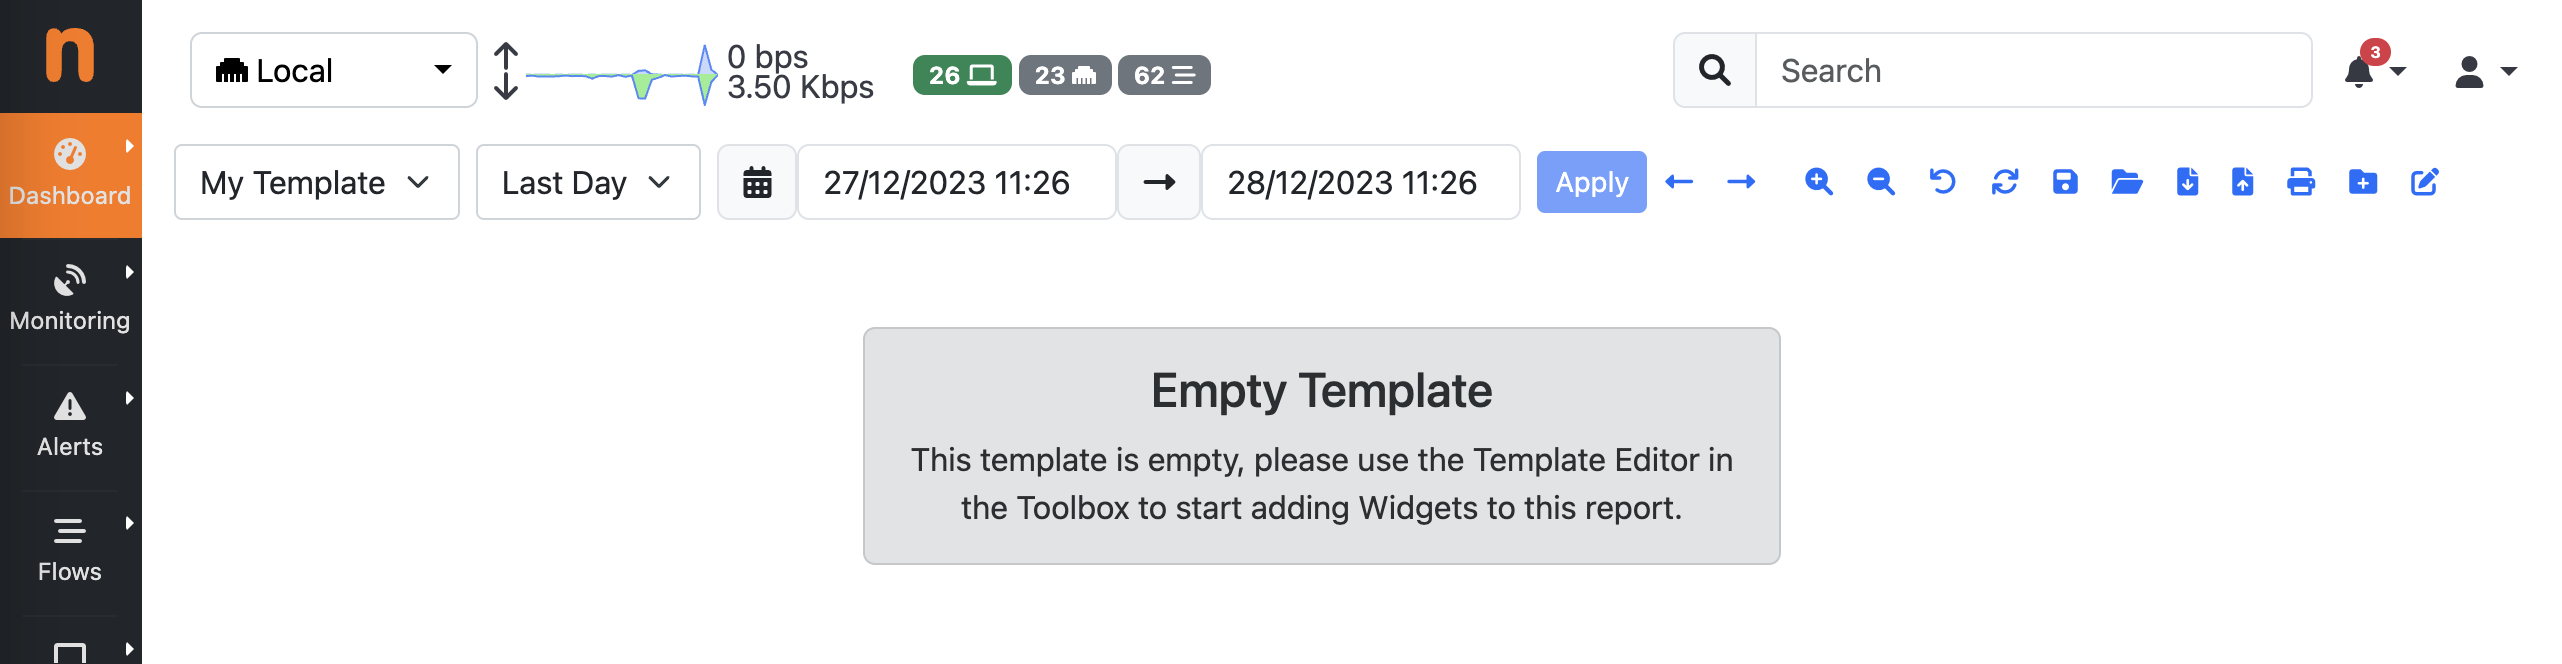Click the folder with plus icon
The width and height of the screenshot is (2562, 664).
2363,182
